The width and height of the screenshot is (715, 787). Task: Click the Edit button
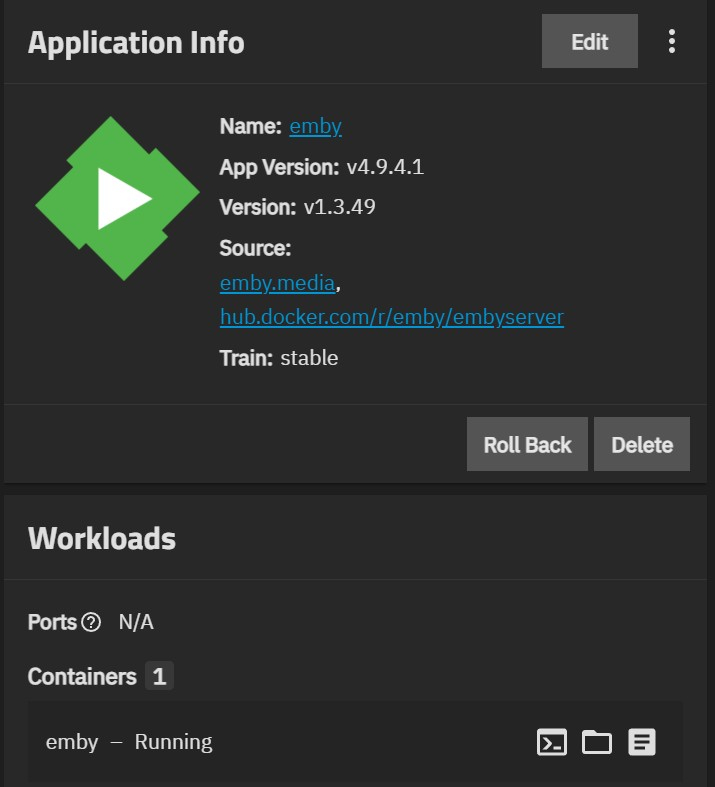589,41
